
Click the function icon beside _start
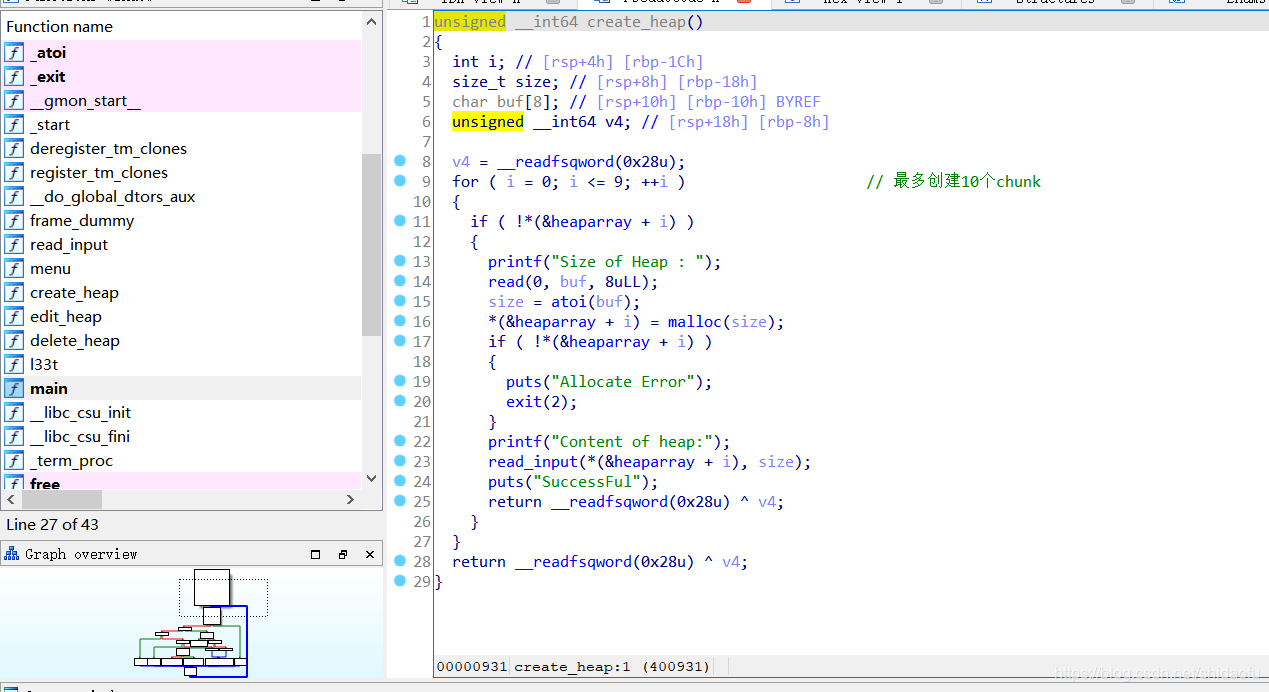click(x=14, y=125)
